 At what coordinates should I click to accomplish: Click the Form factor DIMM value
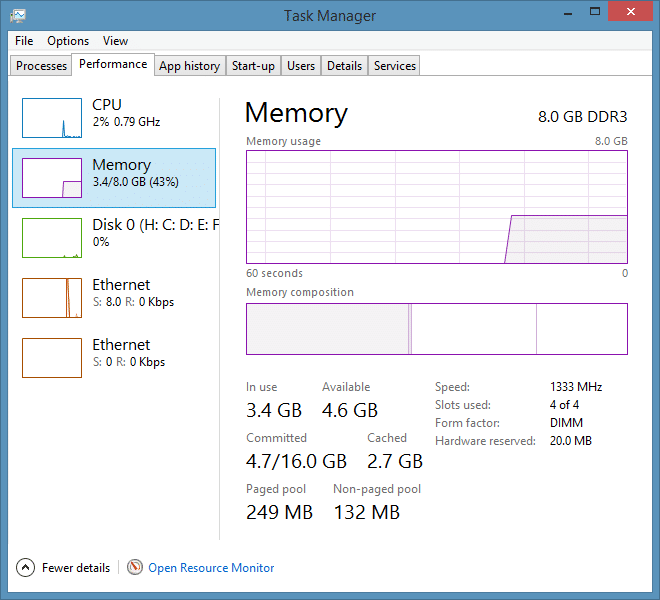click(566, 422)
